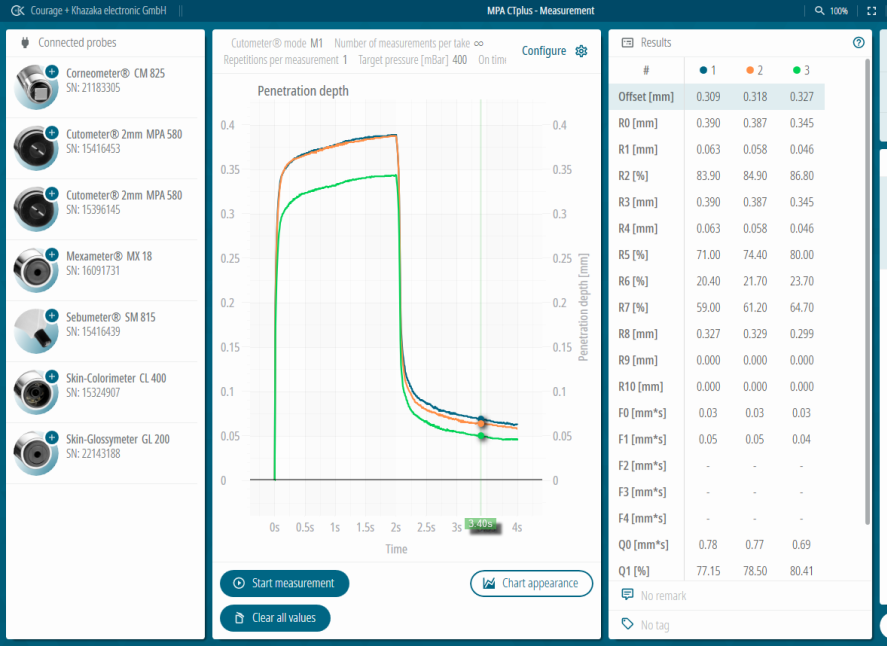Click the Penetration depth chart title
This screenshot has height=646, width=887.
(x=303, y=91)
